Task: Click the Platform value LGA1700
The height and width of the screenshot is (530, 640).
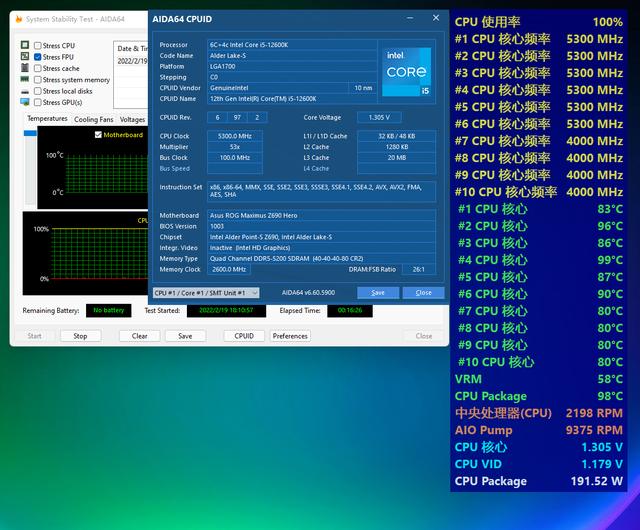Action: [292, 66]
